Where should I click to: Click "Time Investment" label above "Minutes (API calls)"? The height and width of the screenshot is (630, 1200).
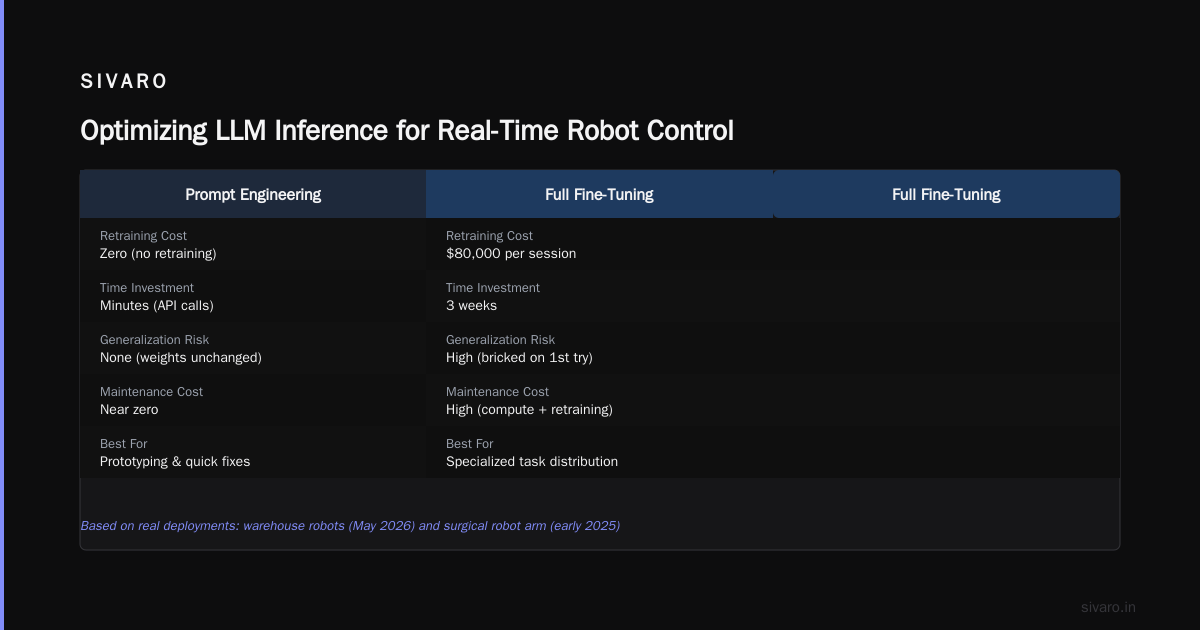(x=147, y=288)
